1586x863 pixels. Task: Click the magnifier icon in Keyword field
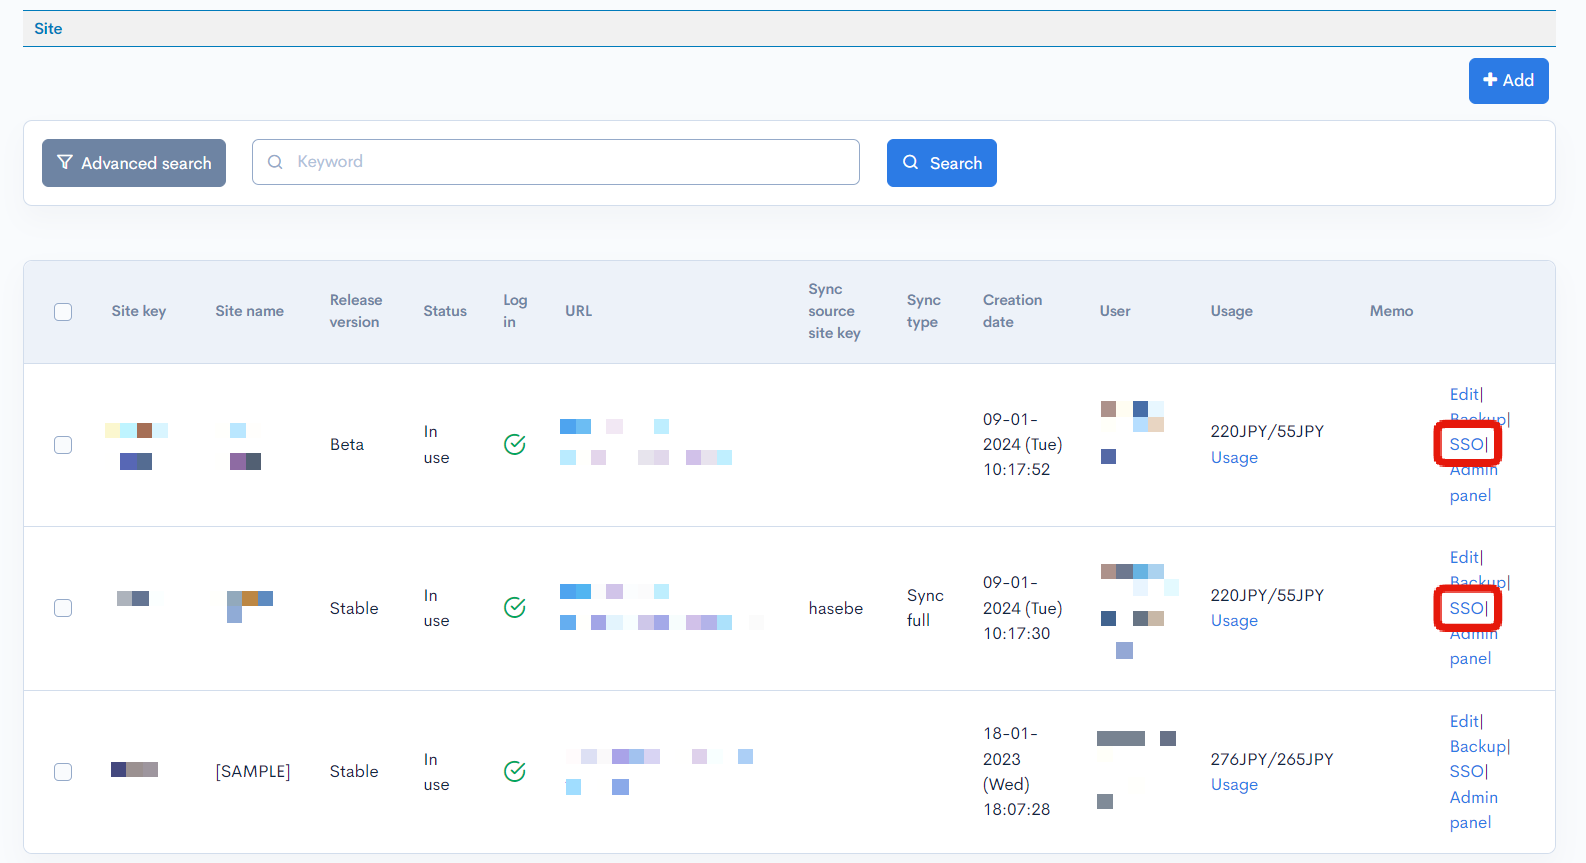click(x=275, y=162)
